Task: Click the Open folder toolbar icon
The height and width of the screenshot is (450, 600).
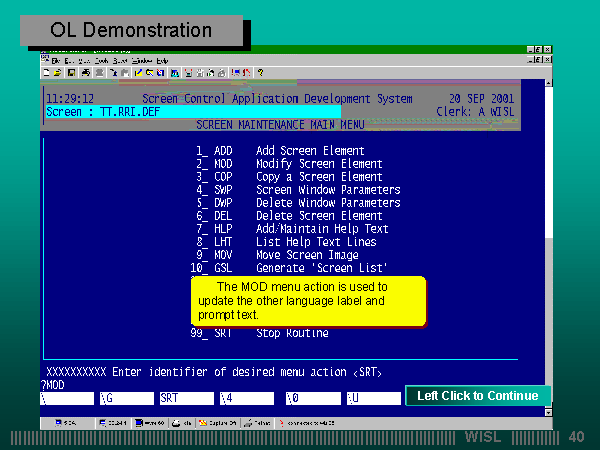Action: [58, 73]
